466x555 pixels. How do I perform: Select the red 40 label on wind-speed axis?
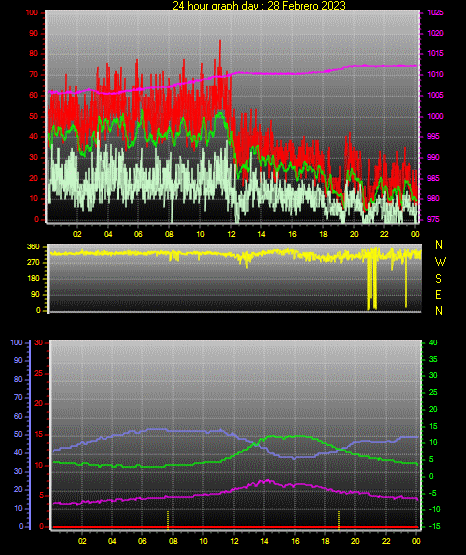click(33, 137)
